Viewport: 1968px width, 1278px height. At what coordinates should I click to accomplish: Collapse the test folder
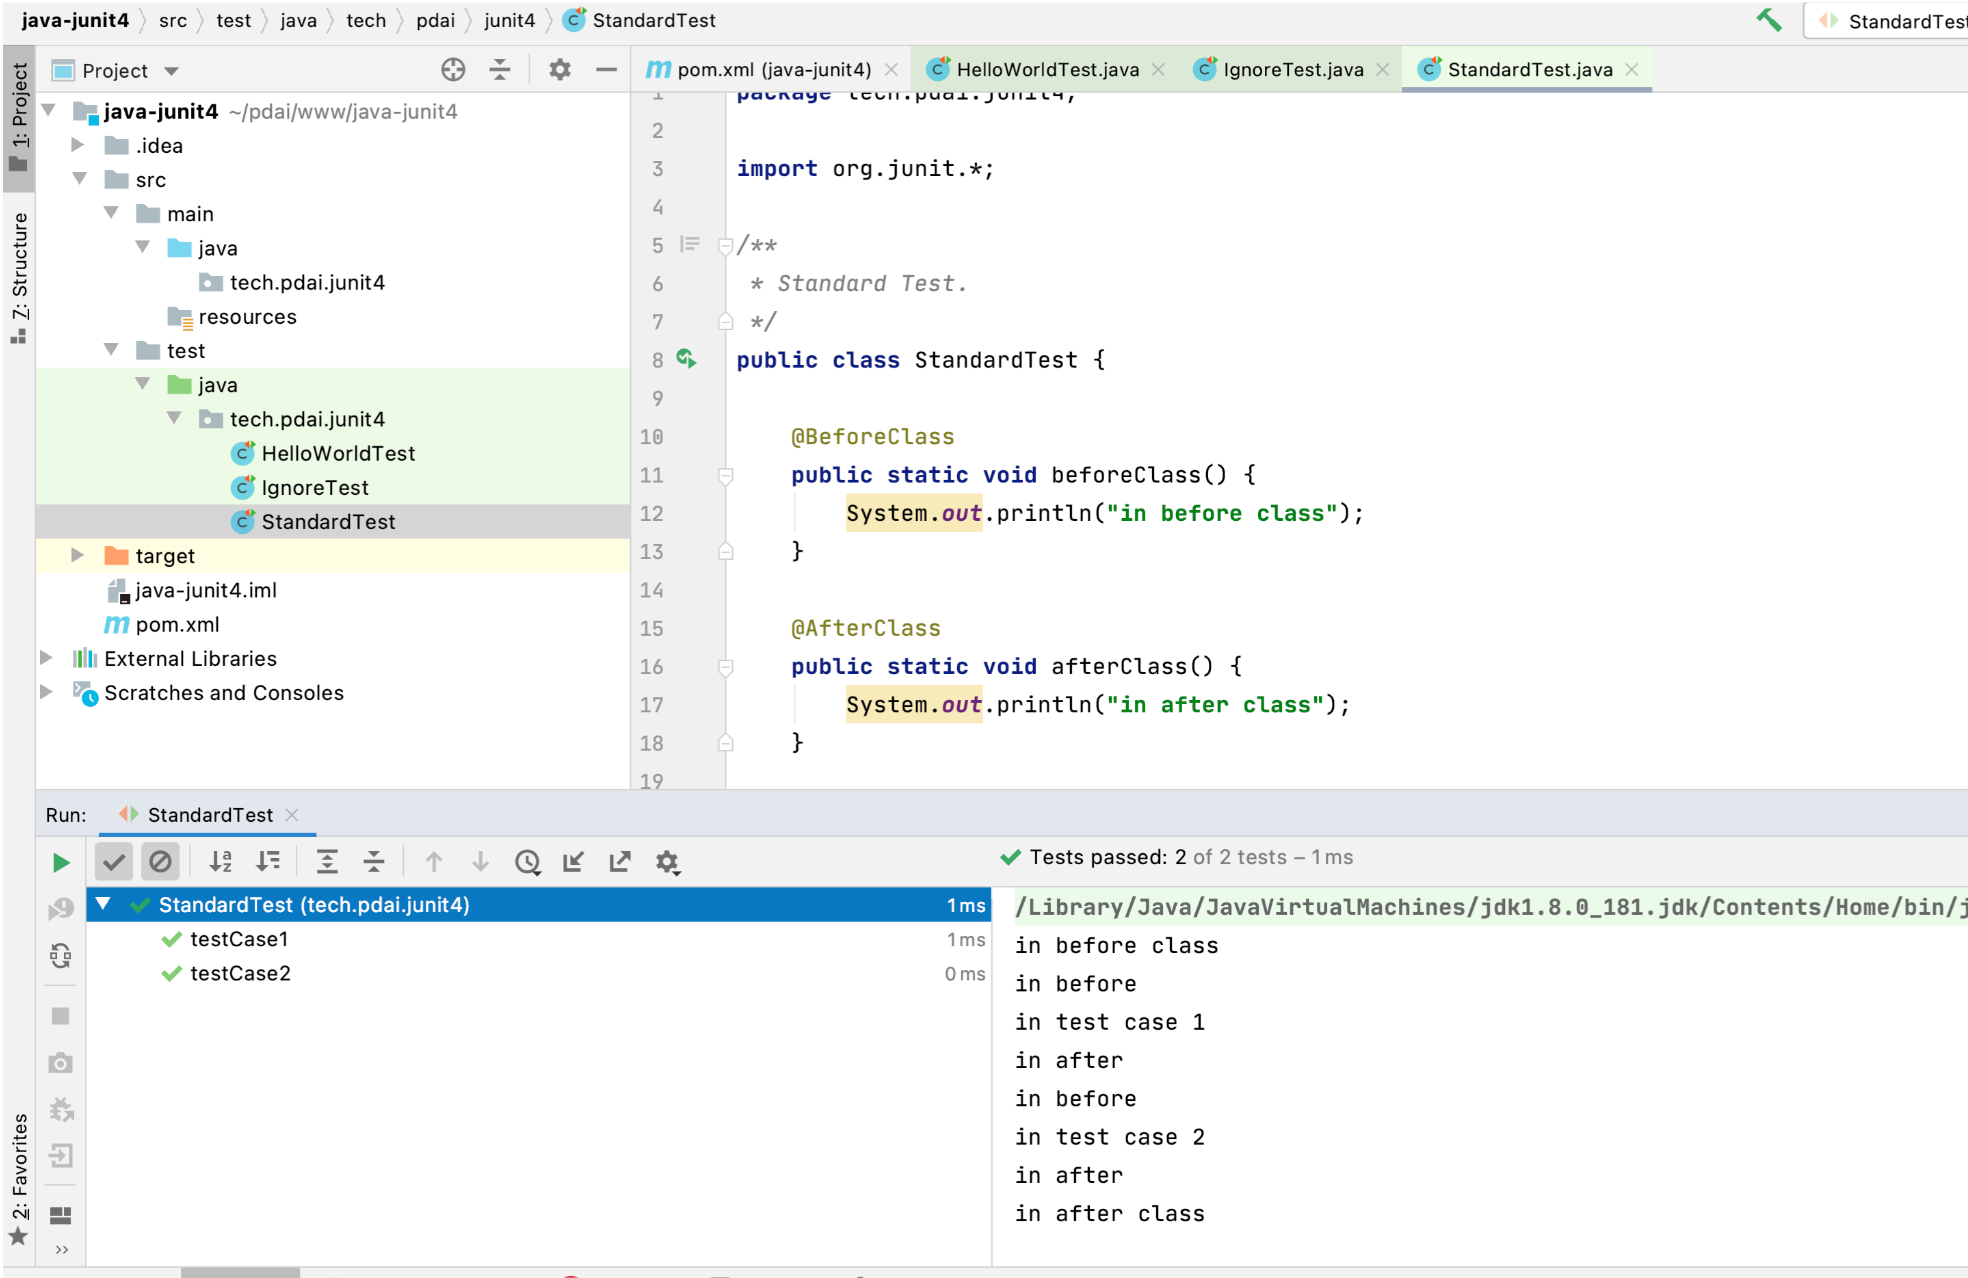pos(111,350)
